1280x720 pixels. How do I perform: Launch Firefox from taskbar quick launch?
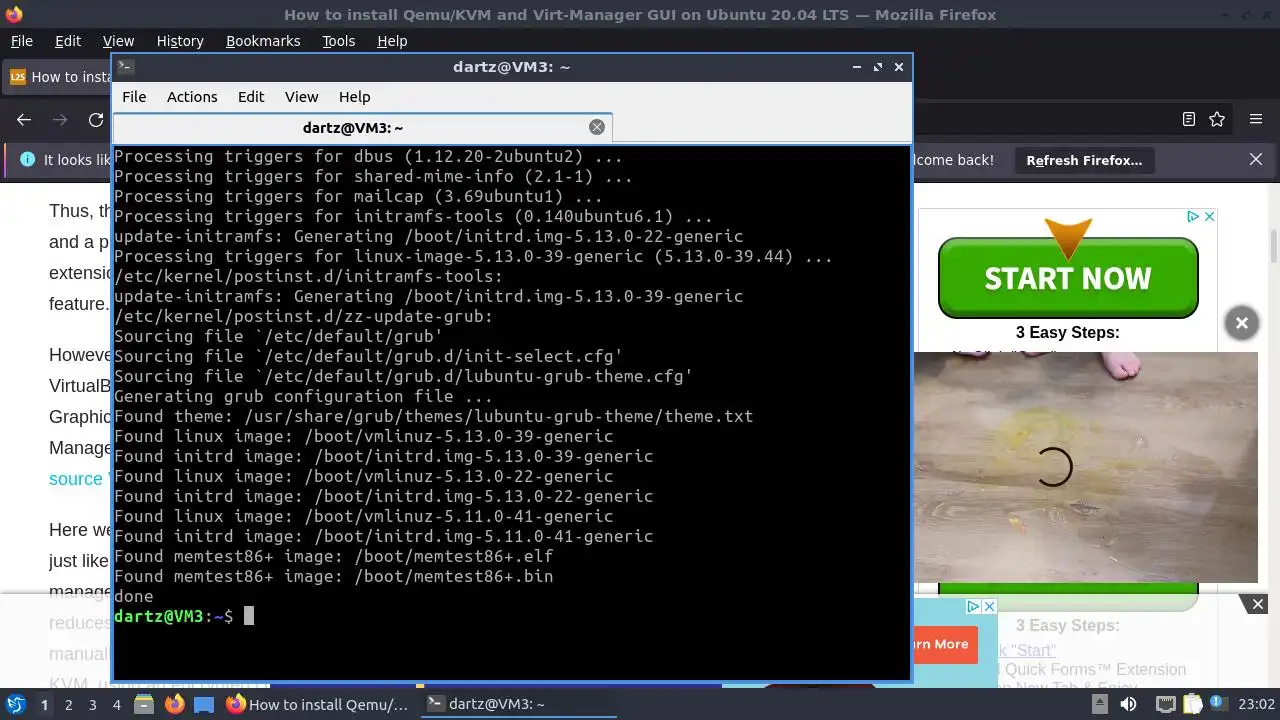[174, 704]
